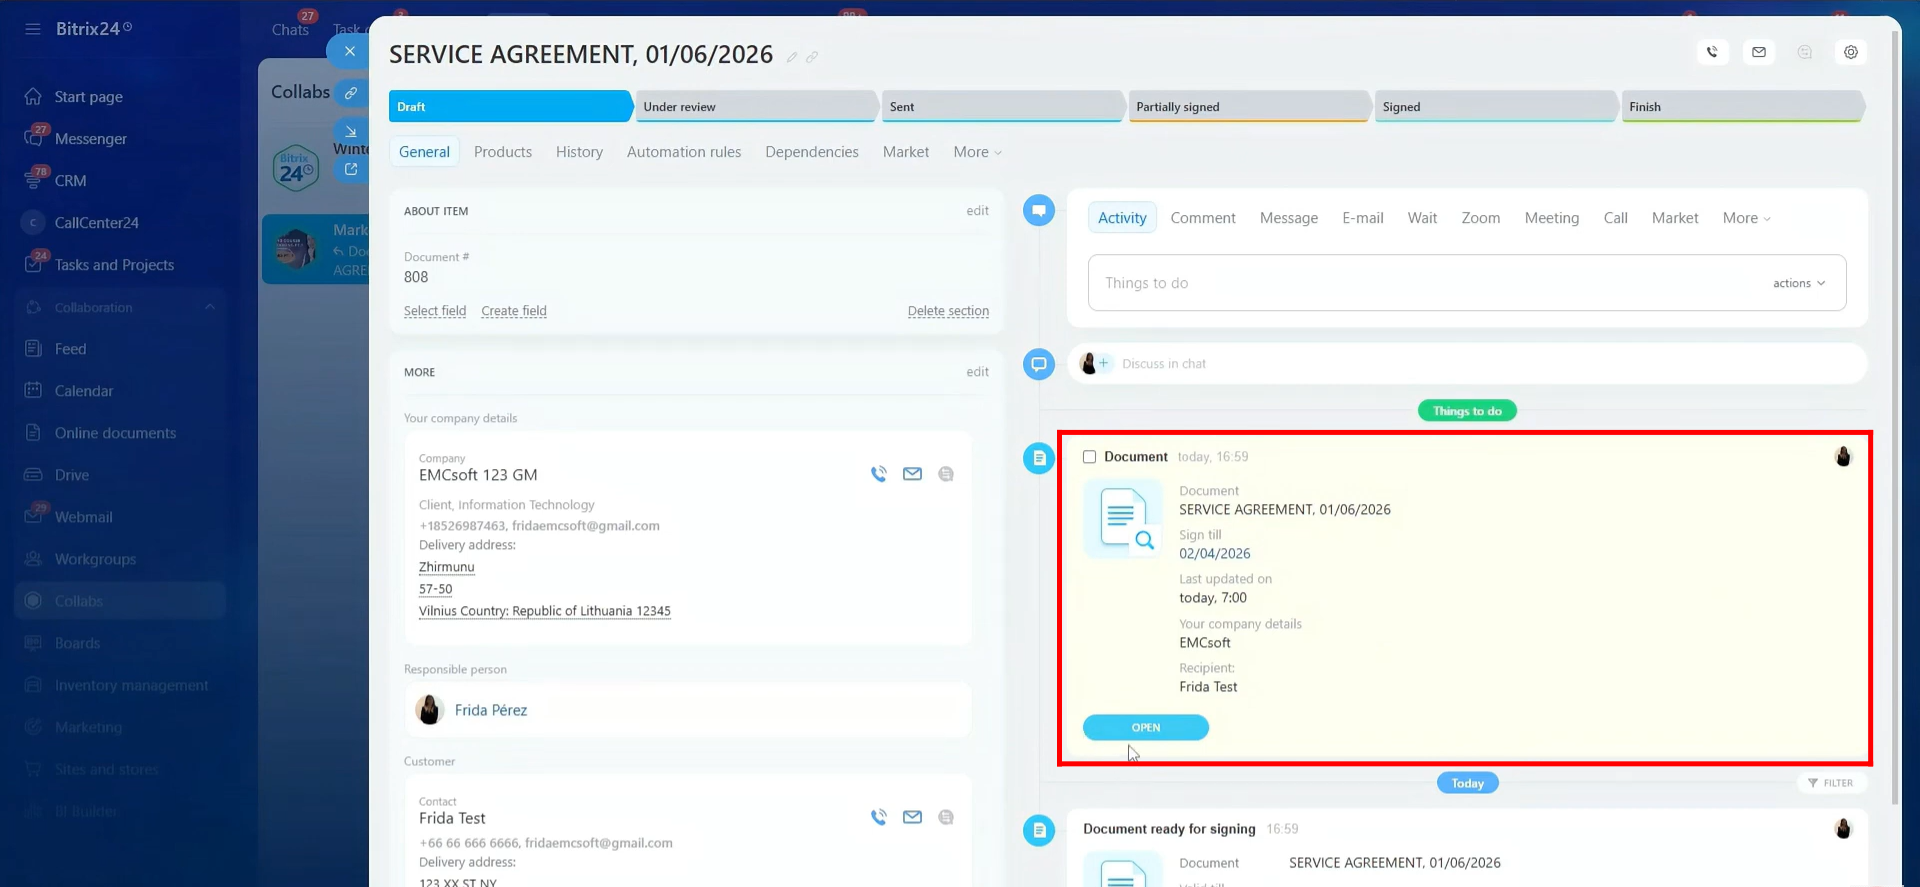
Task: Copy link using the chain icon by title
Action: 812,57
